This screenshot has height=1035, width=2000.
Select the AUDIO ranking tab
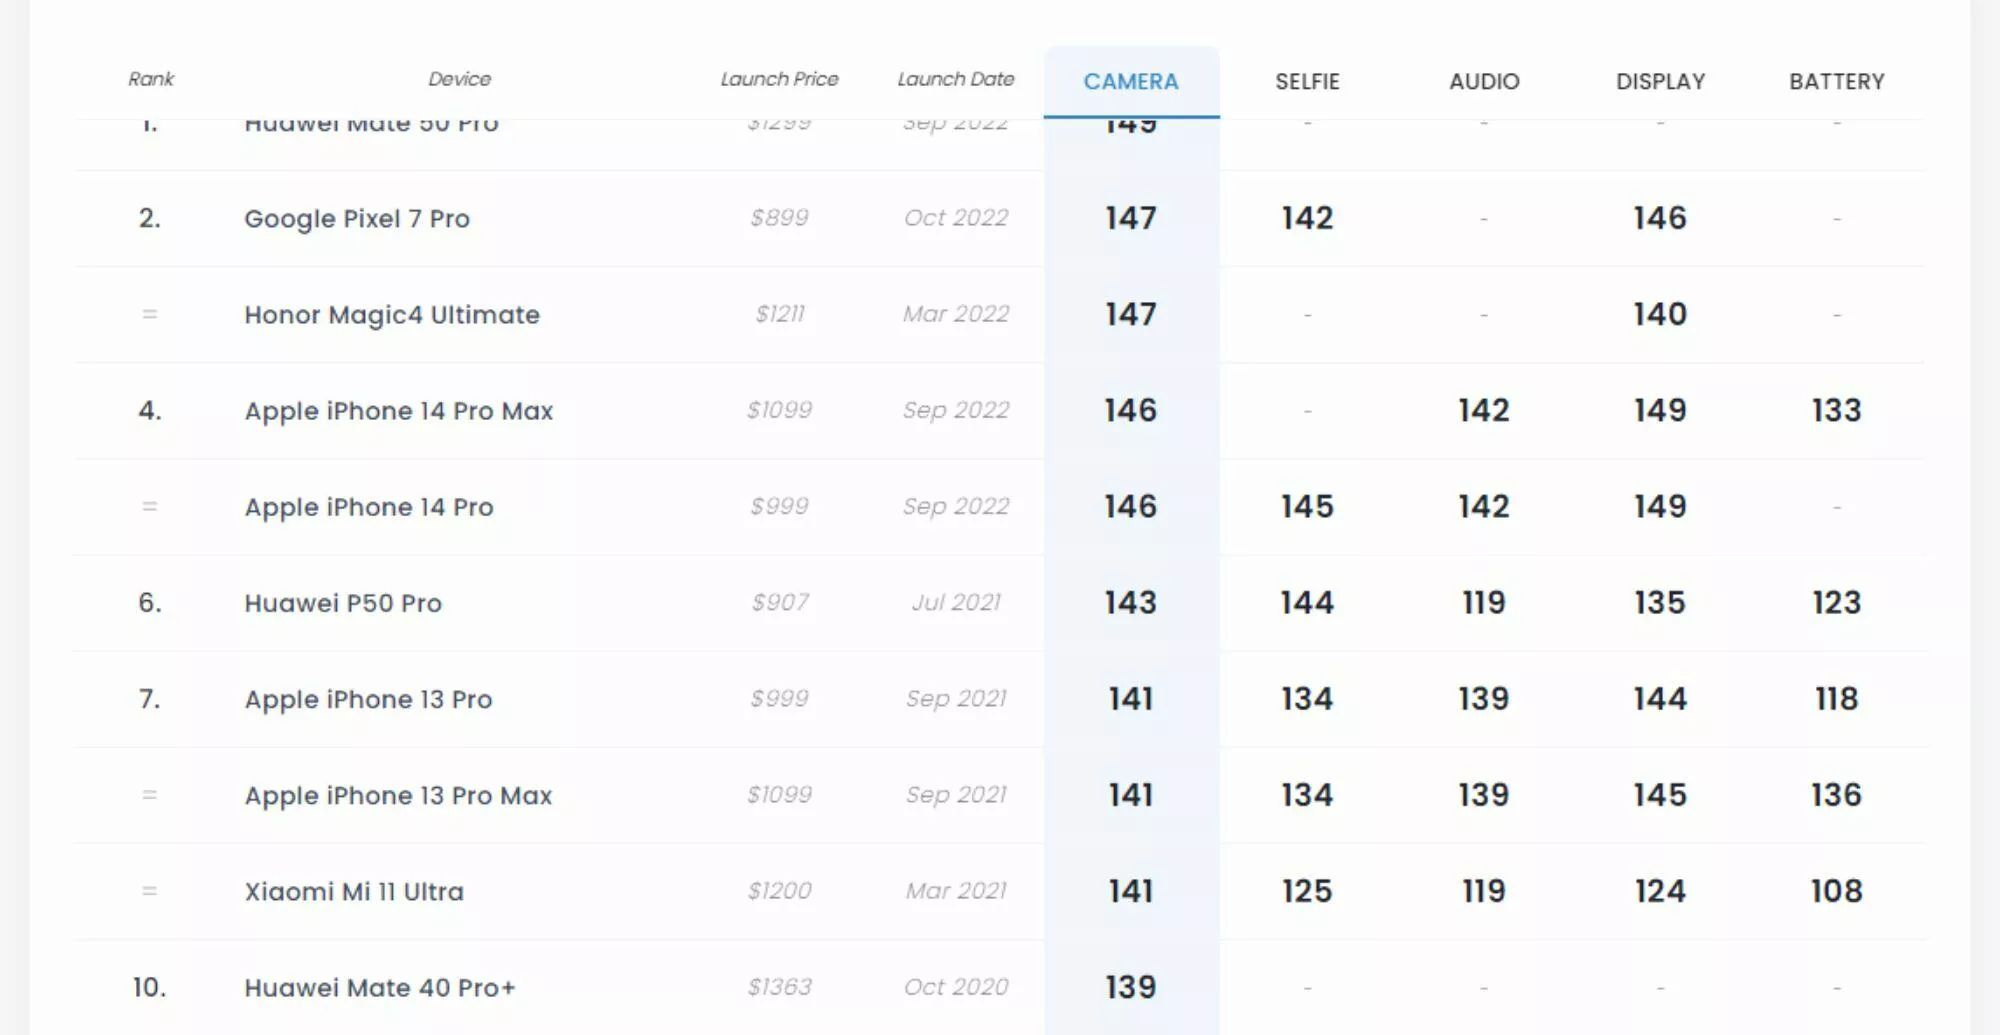[x=1484, y=82]
